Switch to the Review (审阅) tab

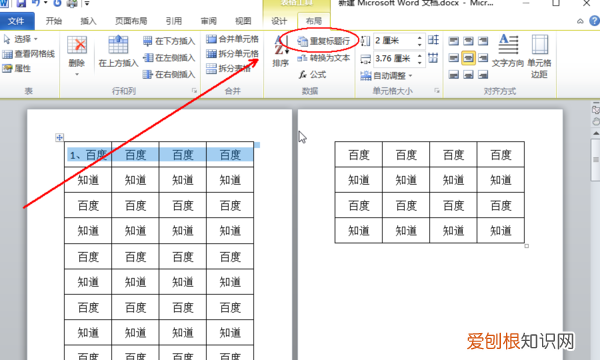click(x=209, y=21)
